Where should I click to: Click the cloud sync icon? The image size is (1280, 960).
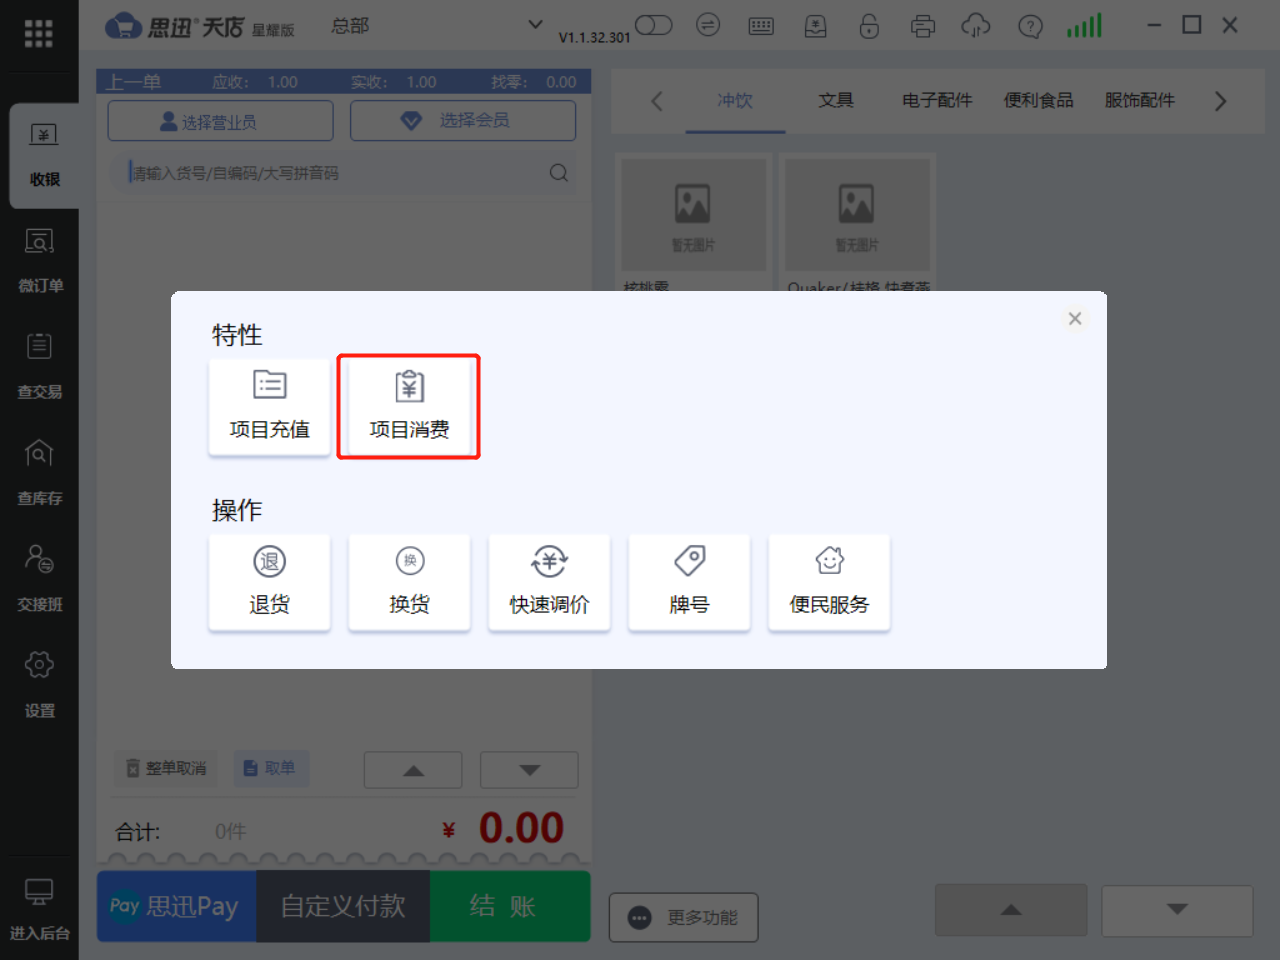975,26
